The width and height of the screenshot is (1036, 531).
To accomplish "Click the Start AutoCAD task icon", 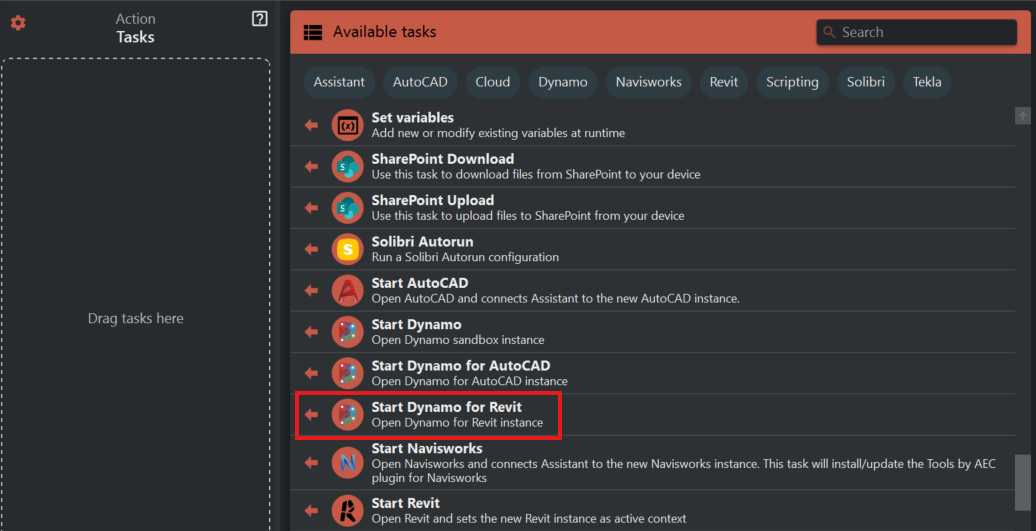I will [x=348, y=290].
